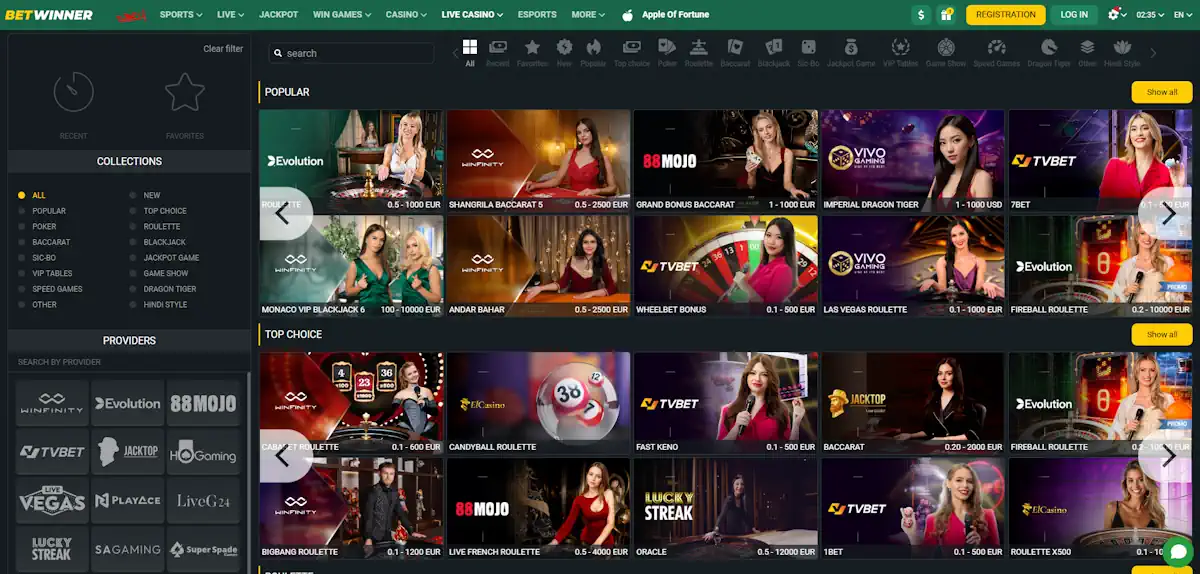Viewport: 1200px width, 574px height.
Task: Select the Dragon Tiger icon
Action: click(x=1048, y=47)
